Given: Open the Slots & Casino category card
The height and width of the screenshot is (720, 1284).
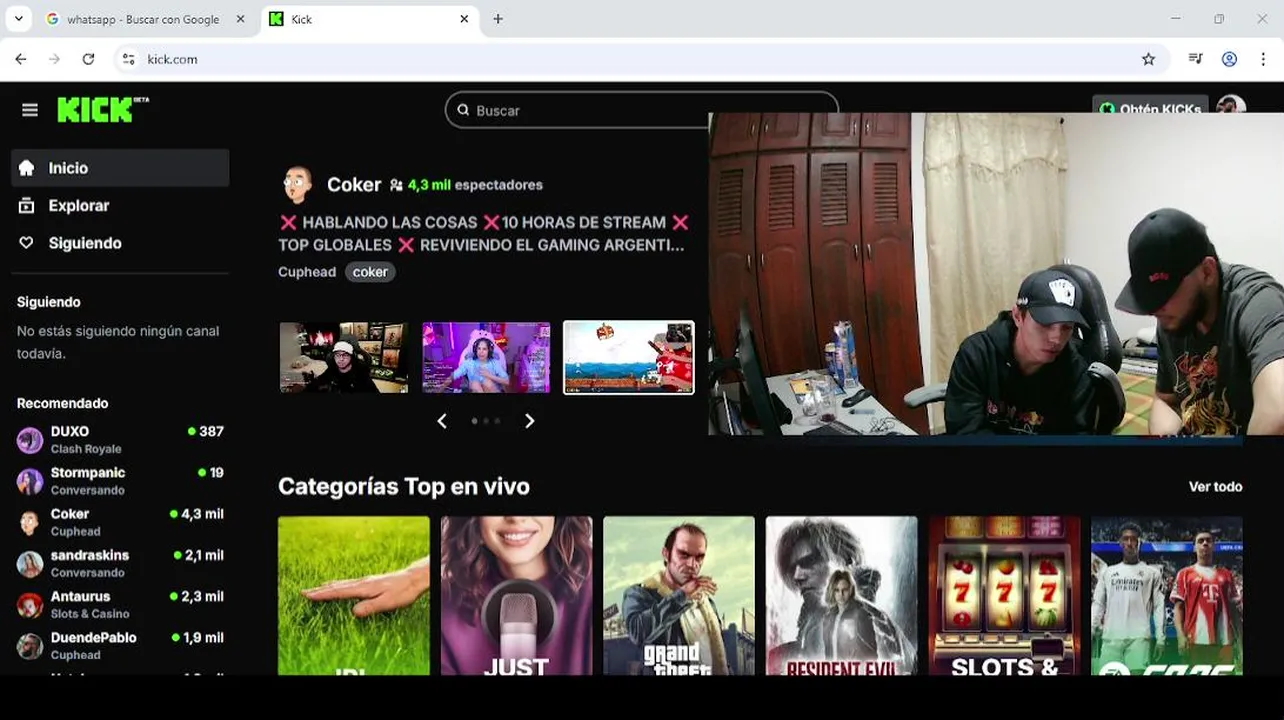Looking at the screenshot, I should (x=1005, y=596).
